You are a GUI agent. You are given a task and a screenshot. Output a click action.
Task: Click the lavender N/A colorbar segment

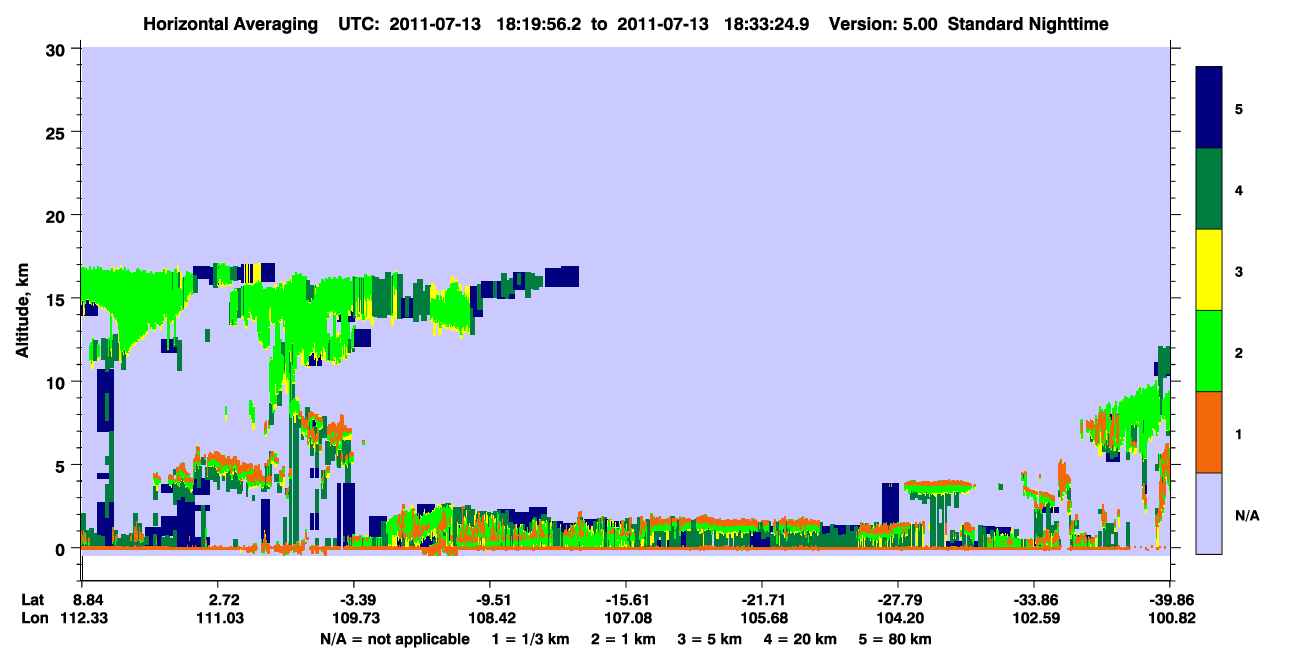tap(1209, 513)
